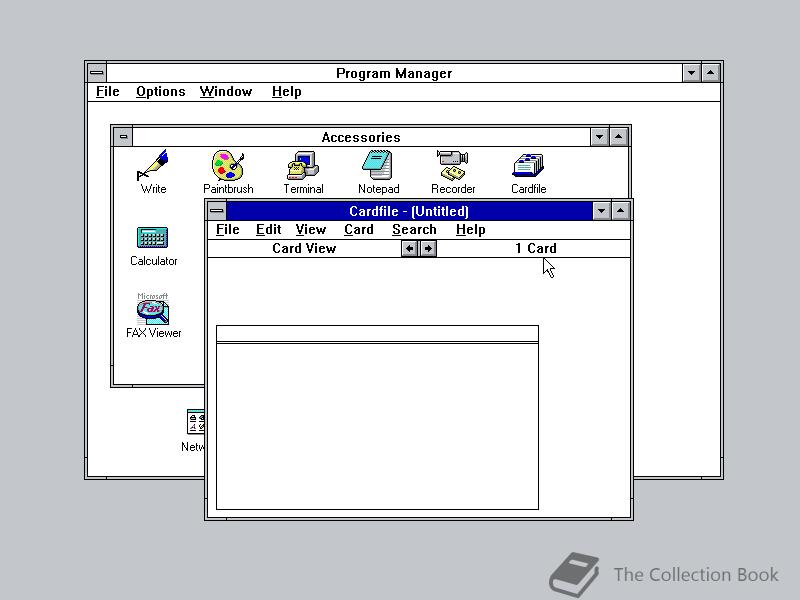Click the Cardfile - (Untitled) title bar

[409, 211]
